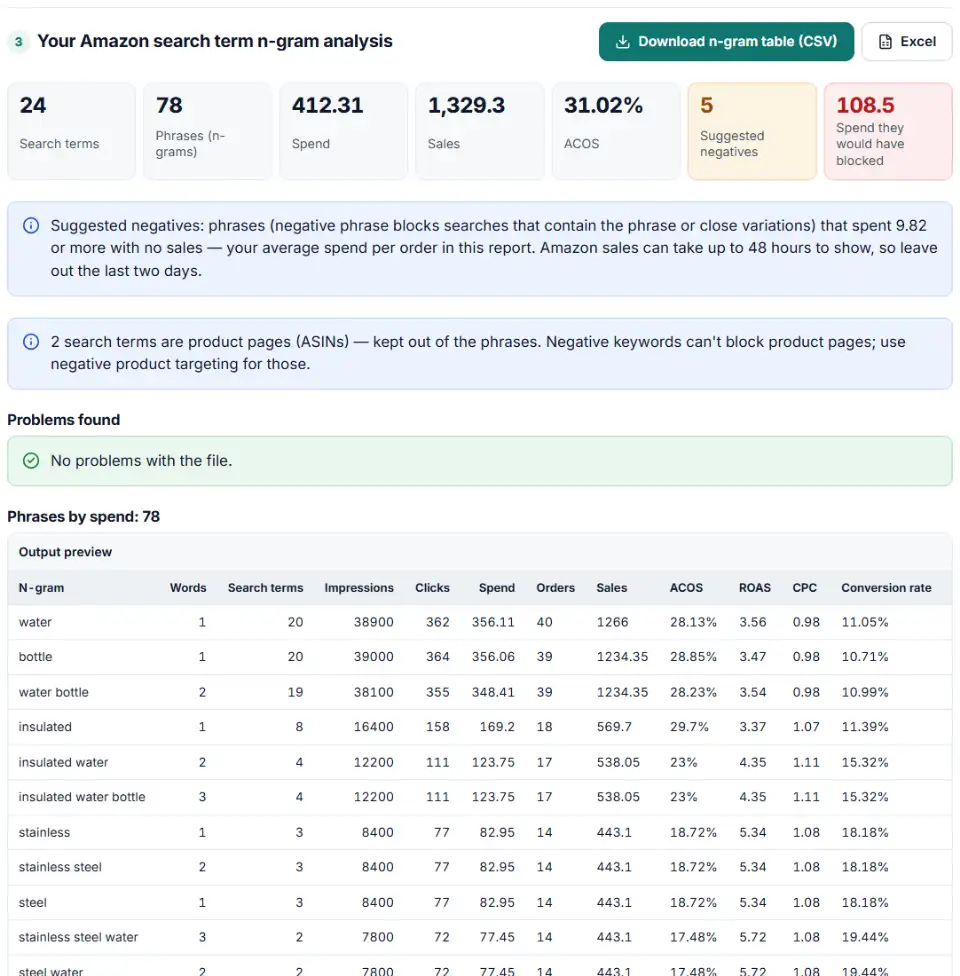Click the 1.07 CPC value for insulated
The height and width of the screenshot is (976, 960).
(806, 726)
